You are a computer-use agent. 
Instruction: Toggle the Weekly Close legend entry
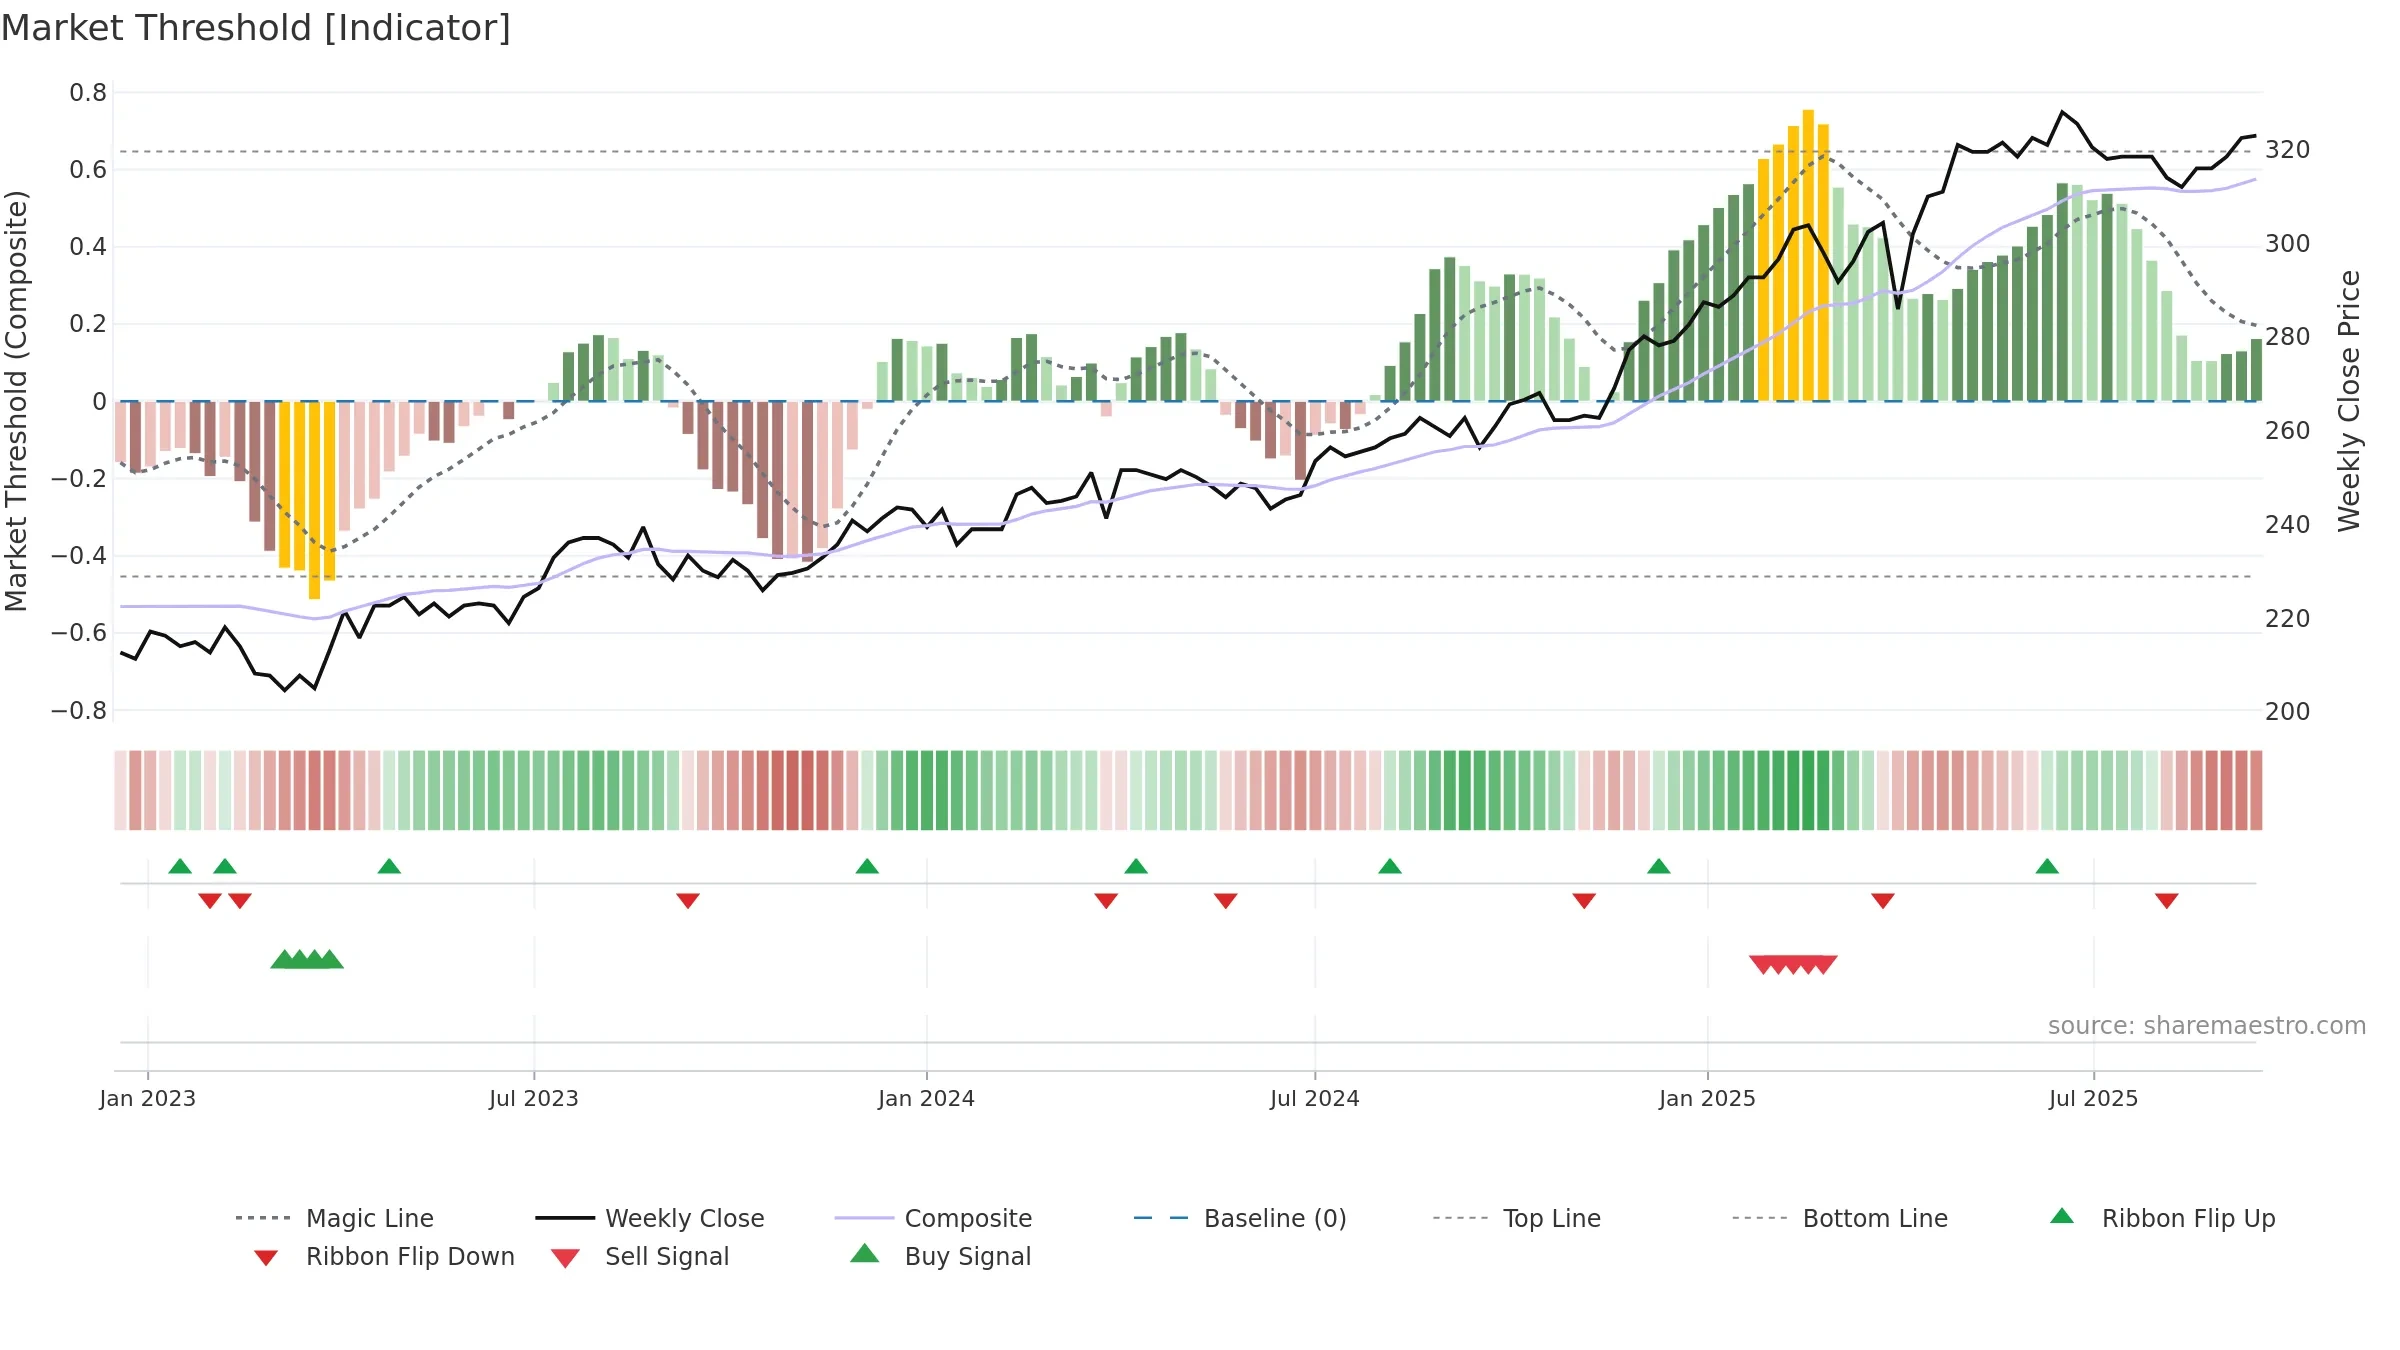point(650,1218)
